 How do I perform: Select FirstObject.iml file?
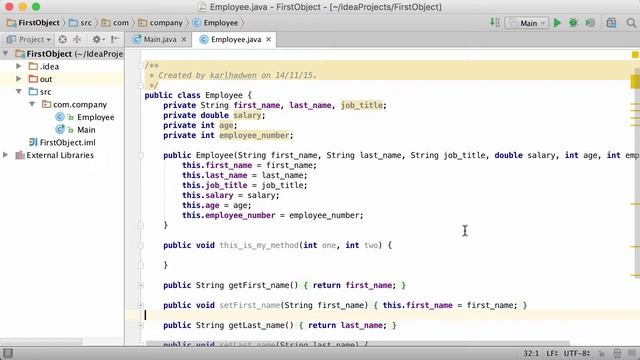pyautogui.click(x=67, y=142)
